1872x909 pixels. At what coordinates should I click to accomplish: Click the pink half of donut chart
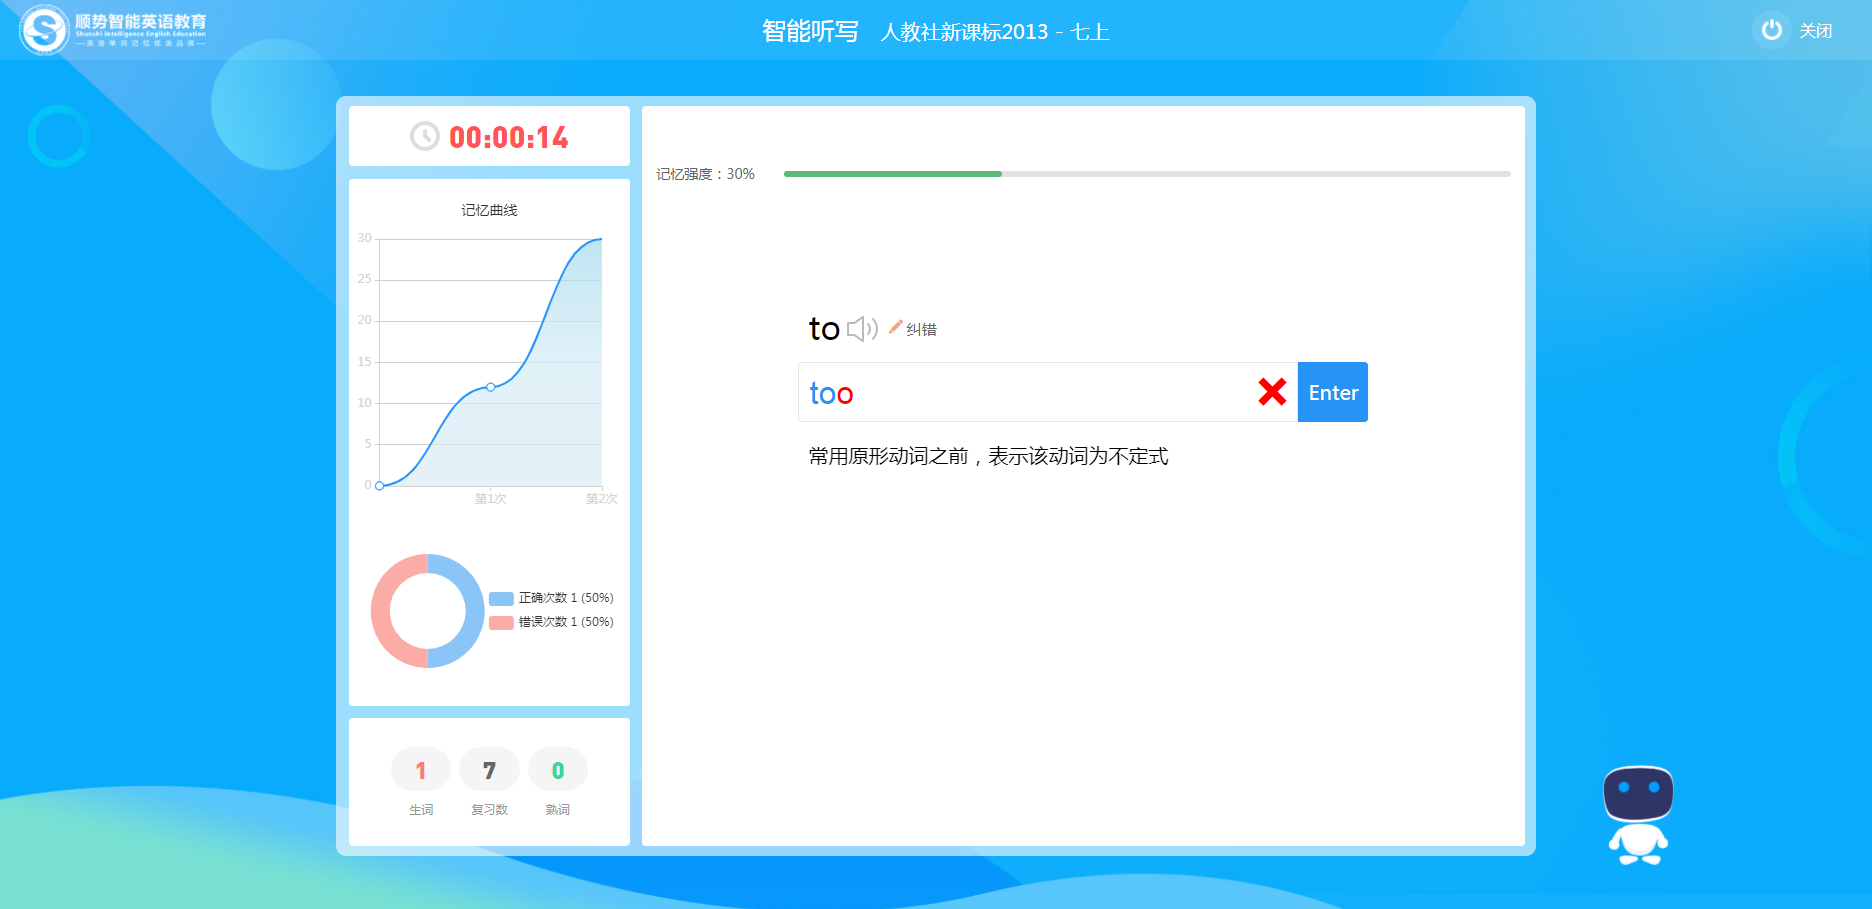click(381, 611)
